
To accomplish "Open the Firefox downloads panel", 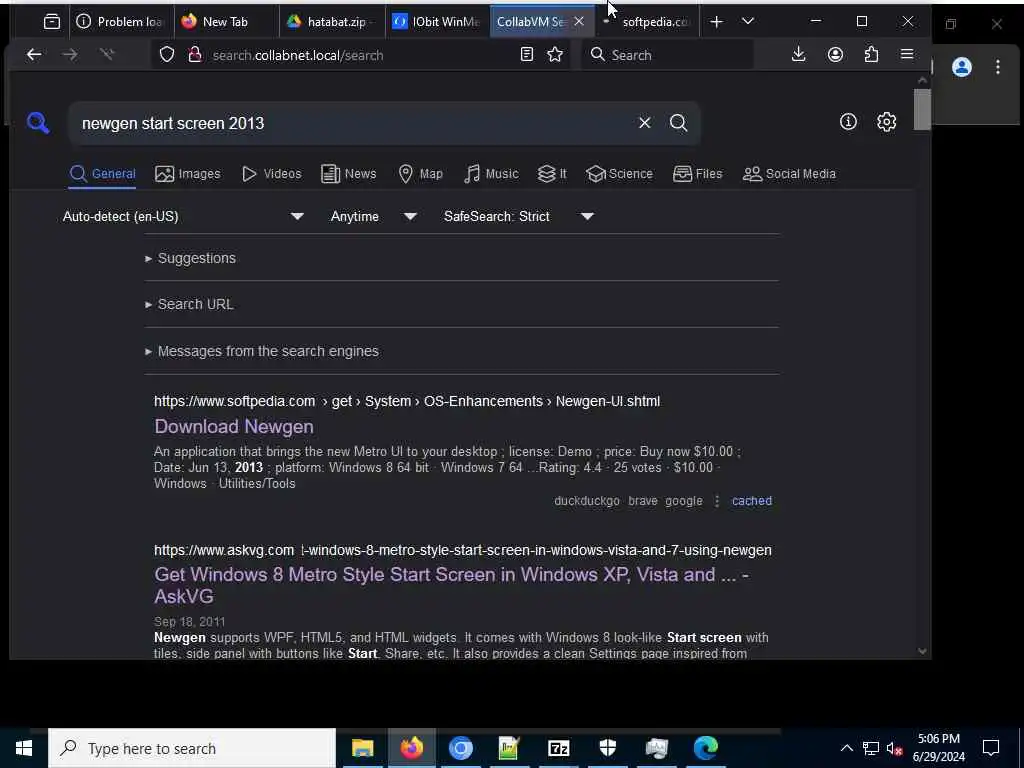I will point(798,55).
